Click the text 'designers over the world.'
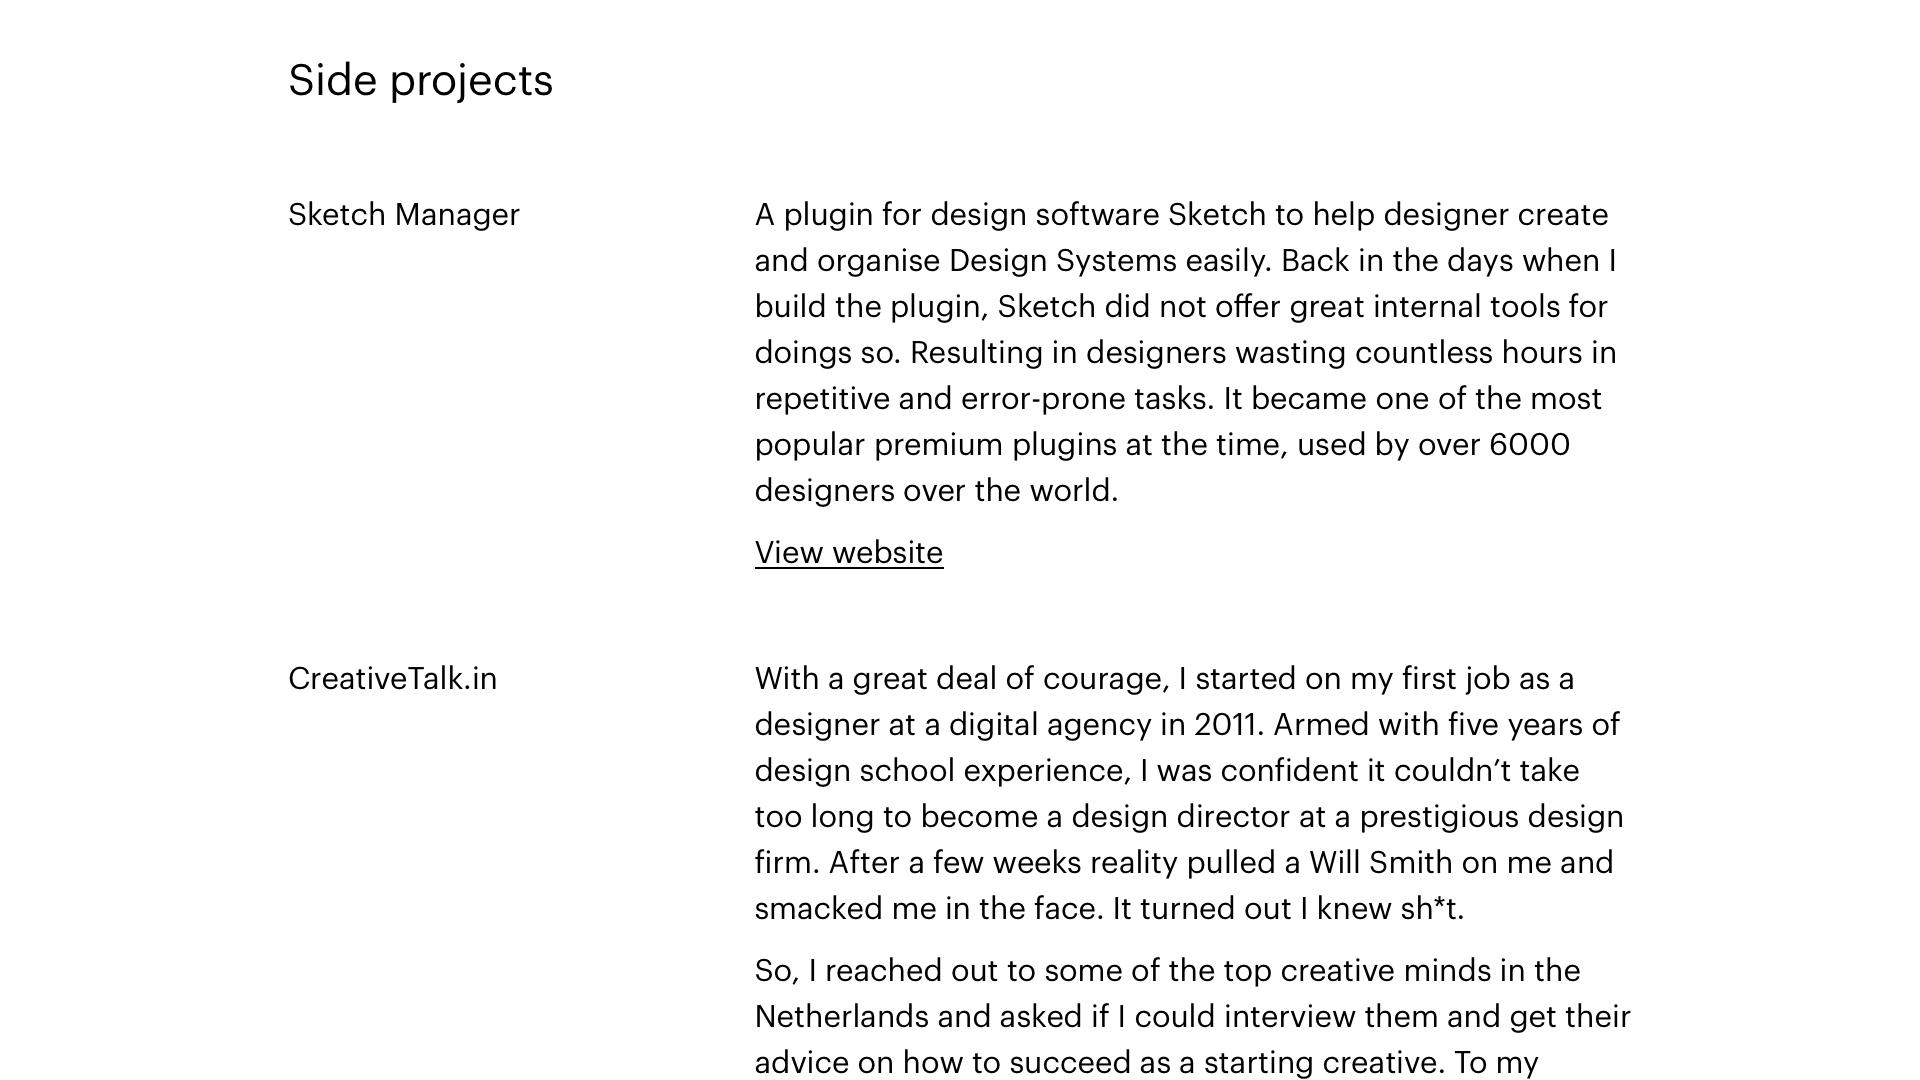 [936, 491]
